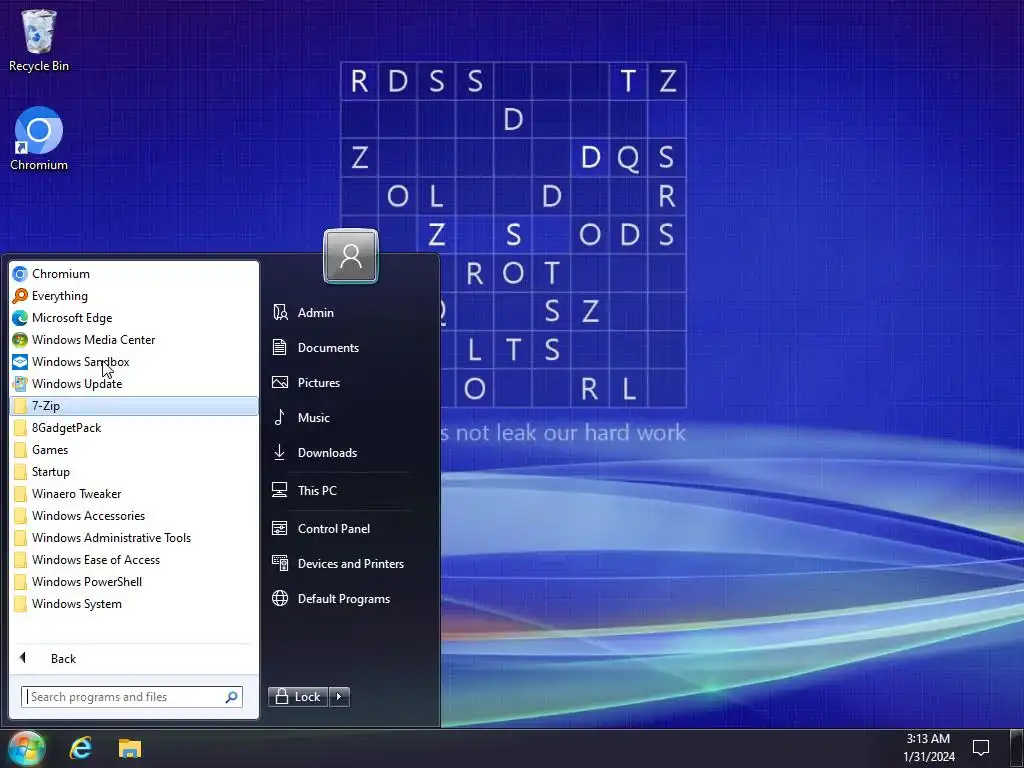Open shutdown options arrow beside Lock
The image size is (1024, 768).
(x=339, y=697)
